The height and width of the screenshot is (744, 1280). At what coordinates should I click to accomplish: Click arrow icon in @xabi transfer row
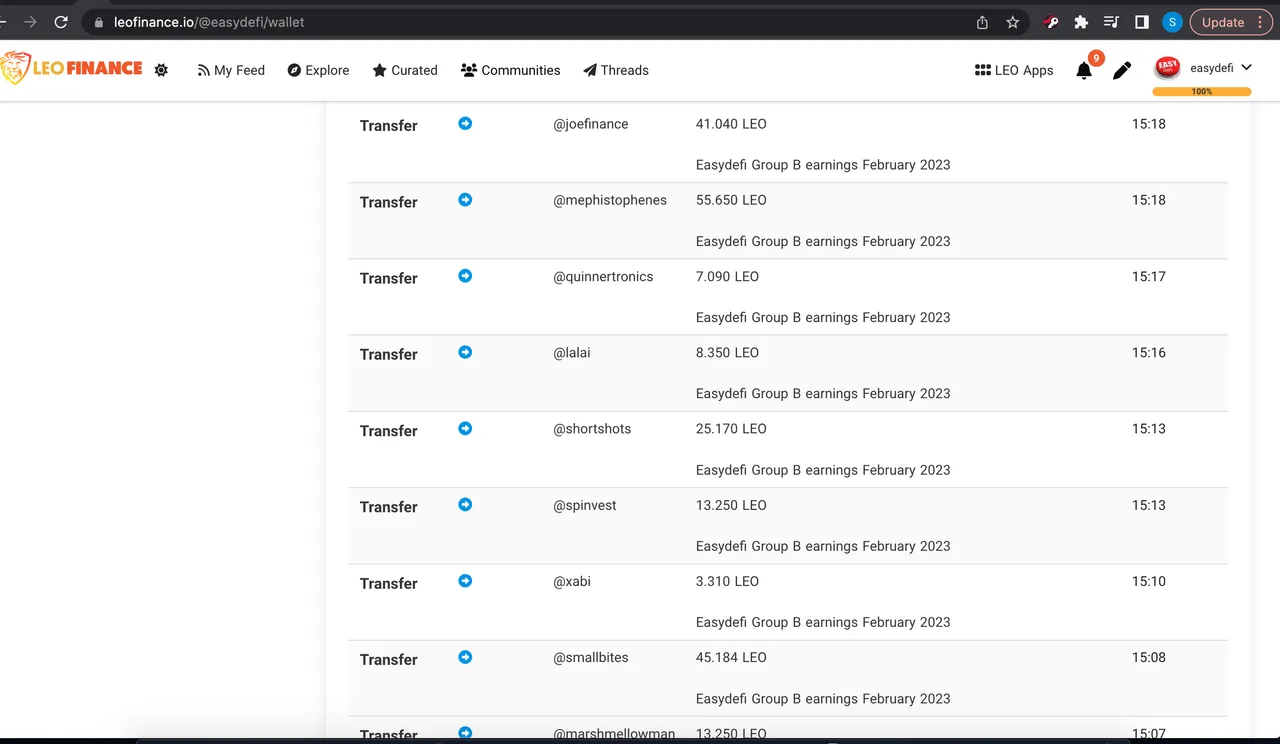click(x=465, y=580)
